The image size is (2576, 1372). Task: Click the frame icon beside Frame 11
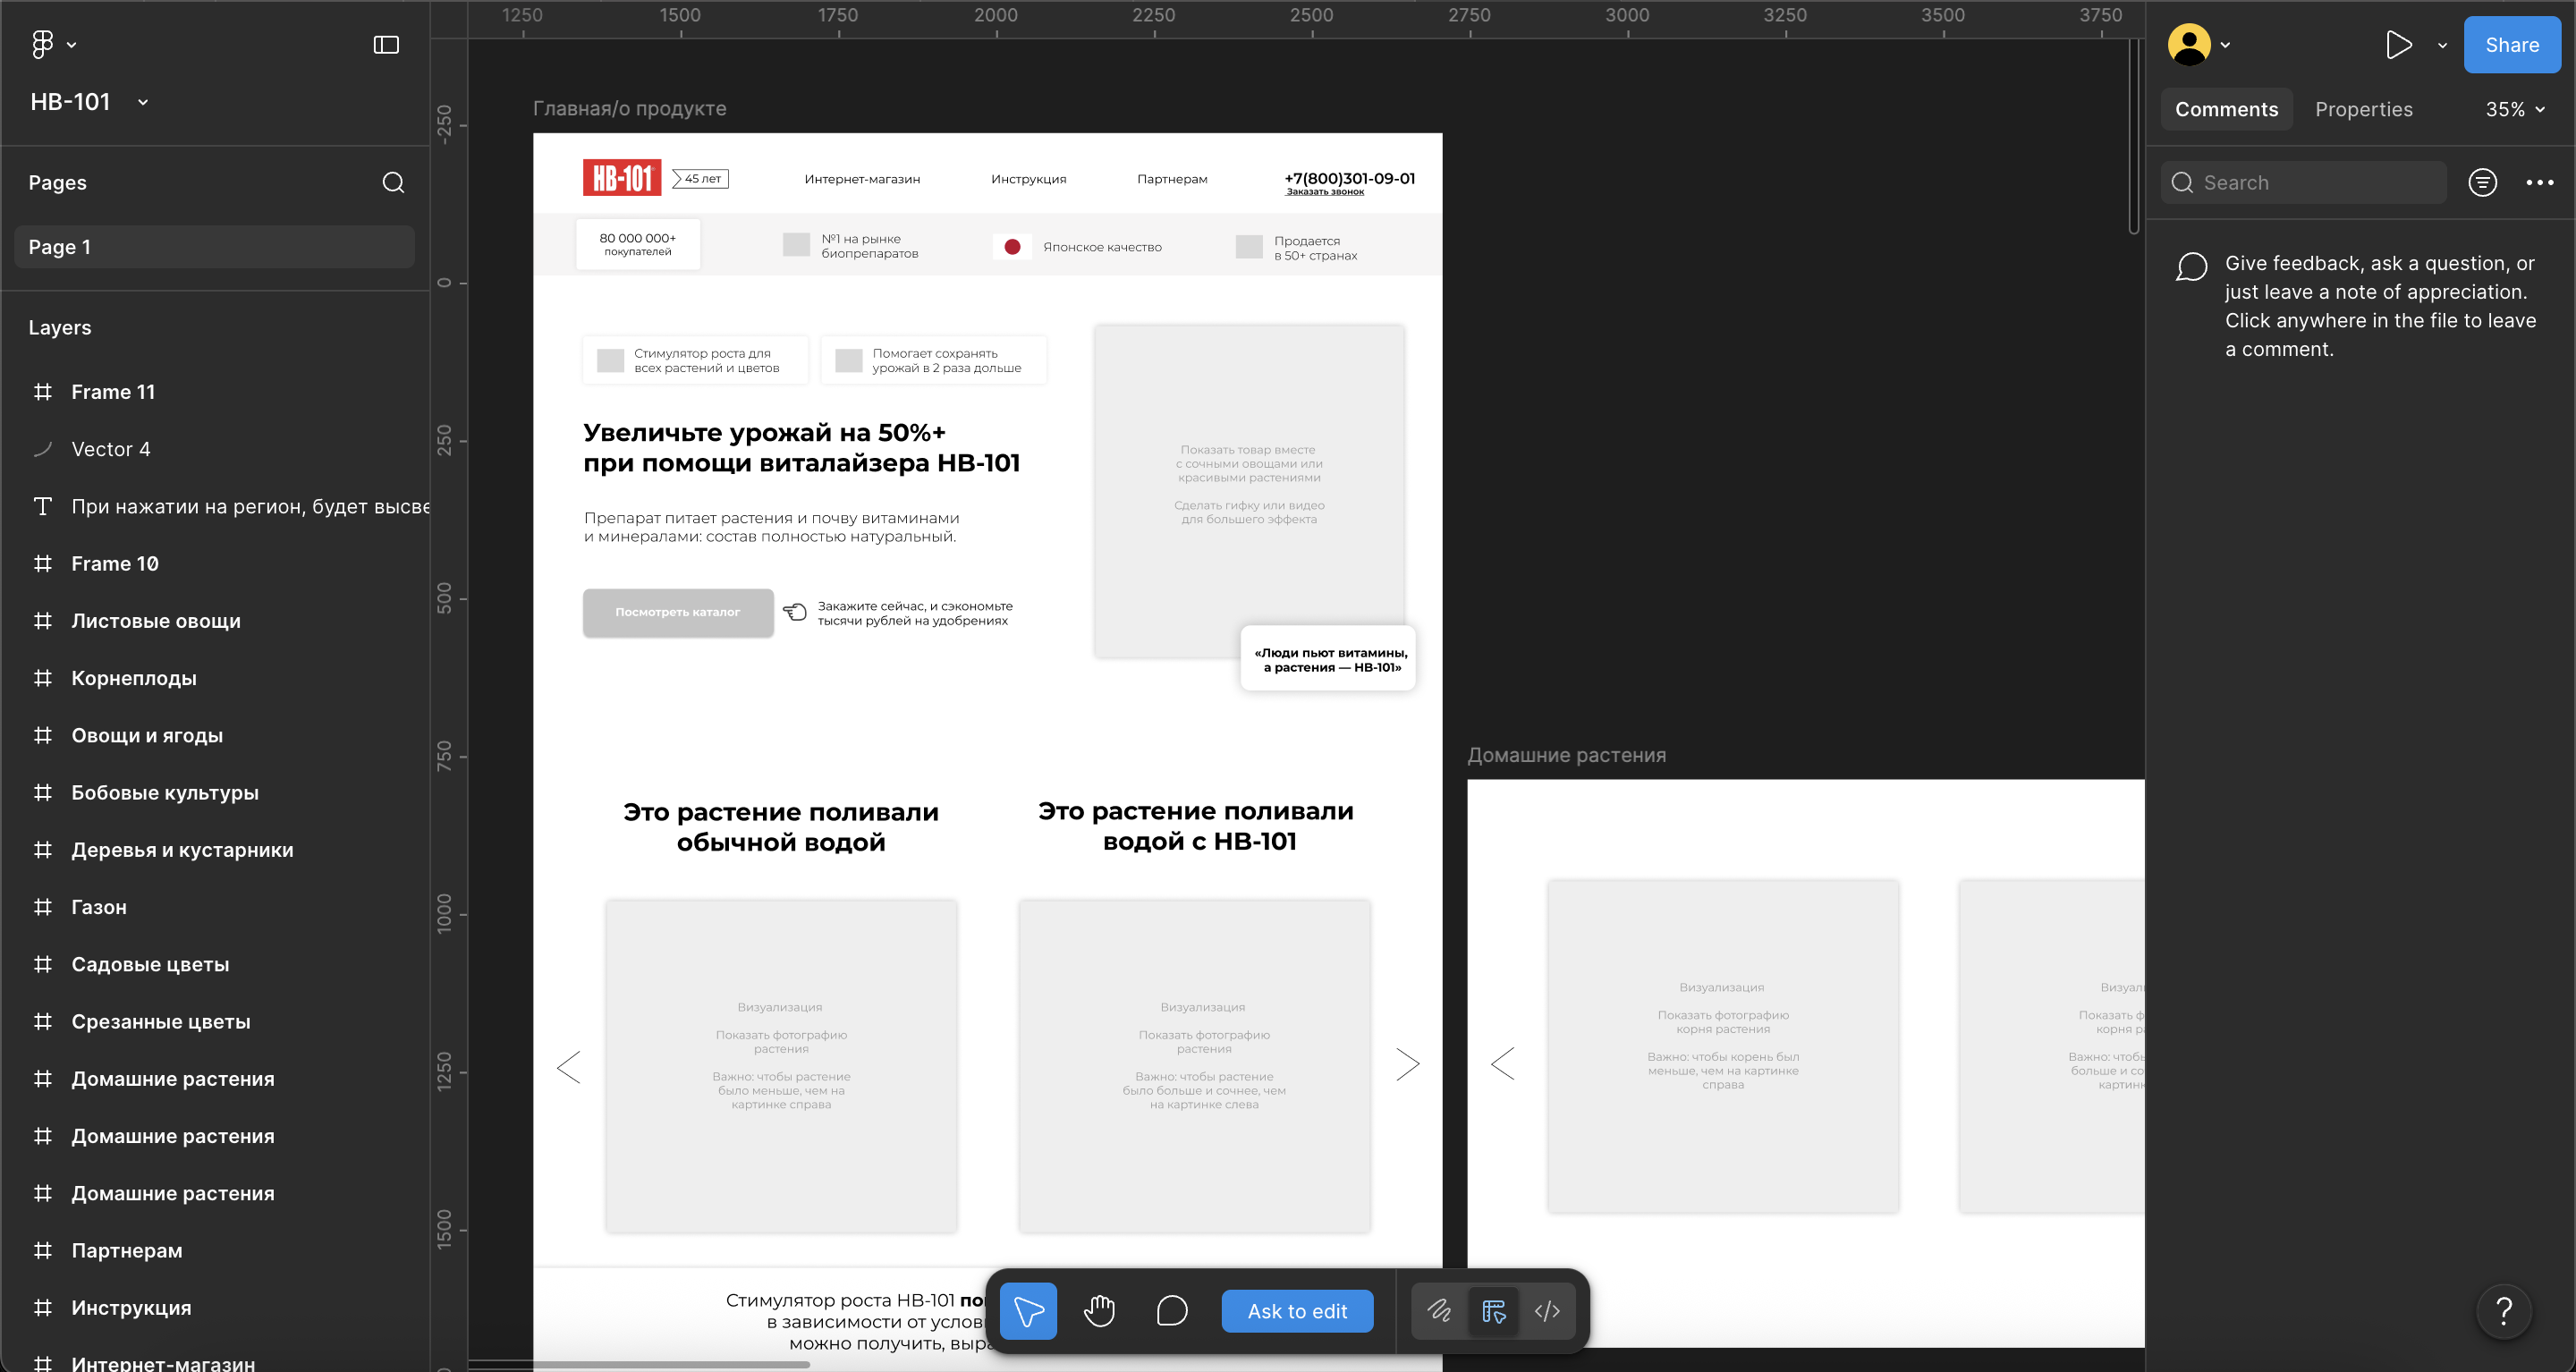[43, 392]
